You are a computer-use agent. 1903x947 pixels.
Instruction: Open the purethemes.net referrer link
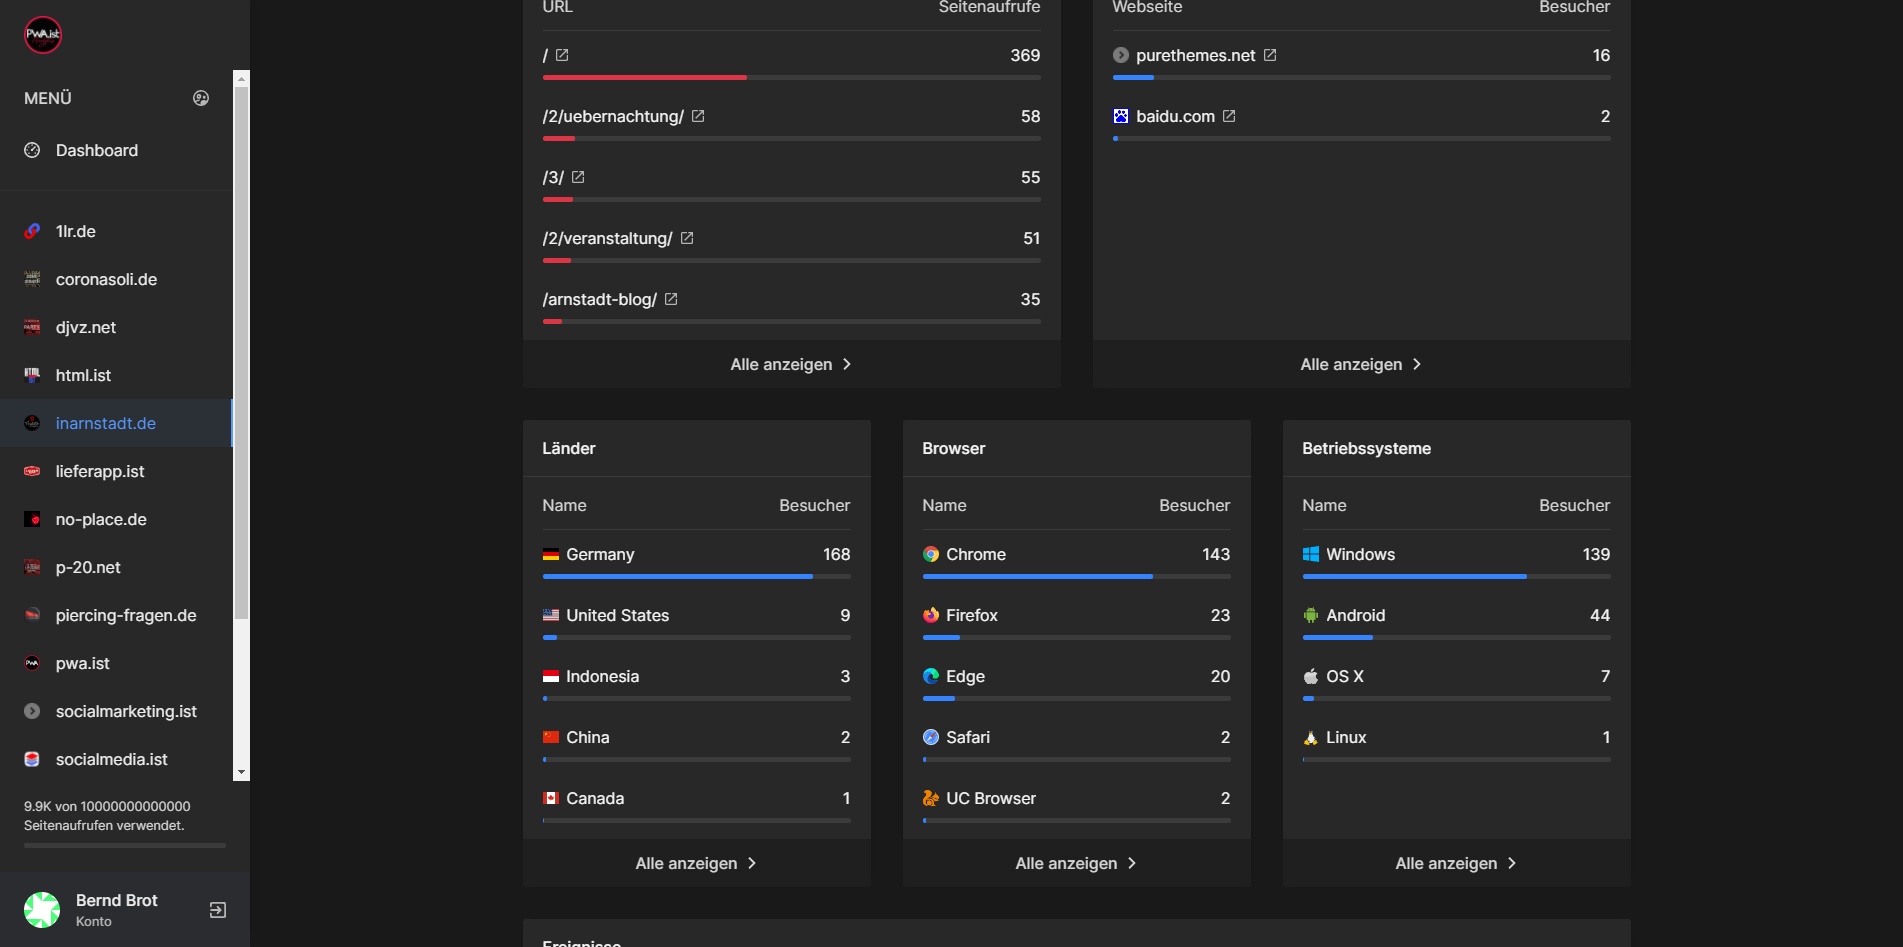pos(1195,55)
